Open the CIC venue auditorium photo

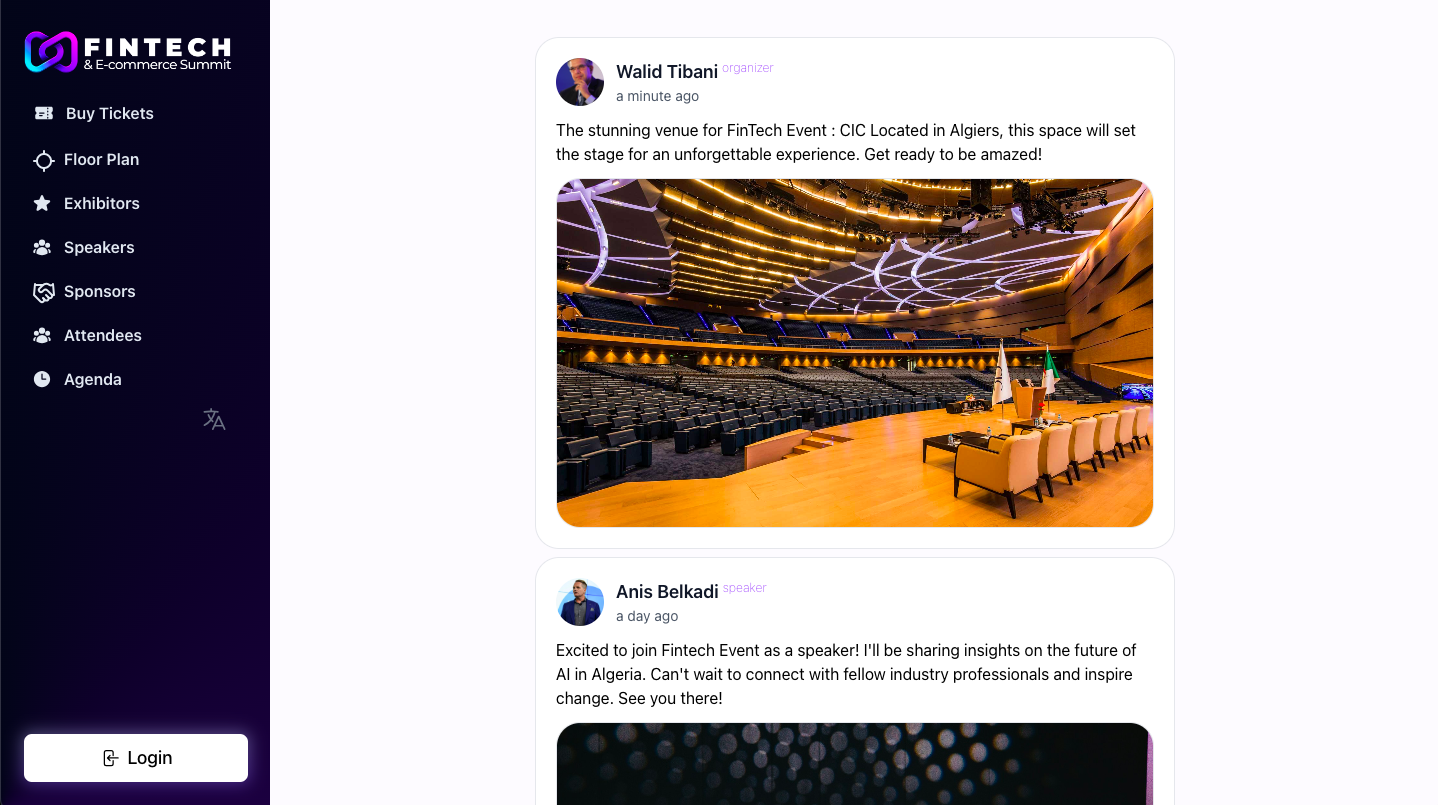[x=855, y=353]
